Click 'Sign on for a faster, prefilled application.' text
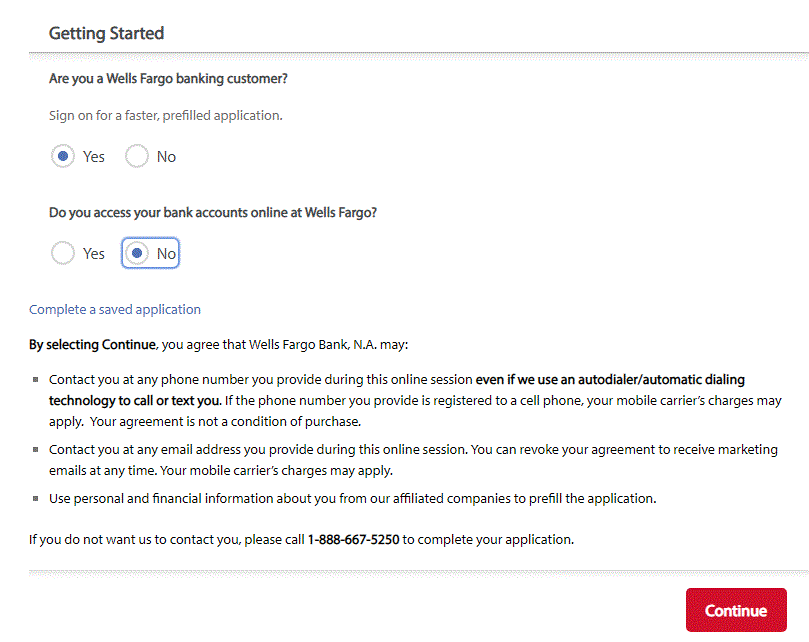The width and height of the screenshot is (809, 642). [x=166, y=116]
